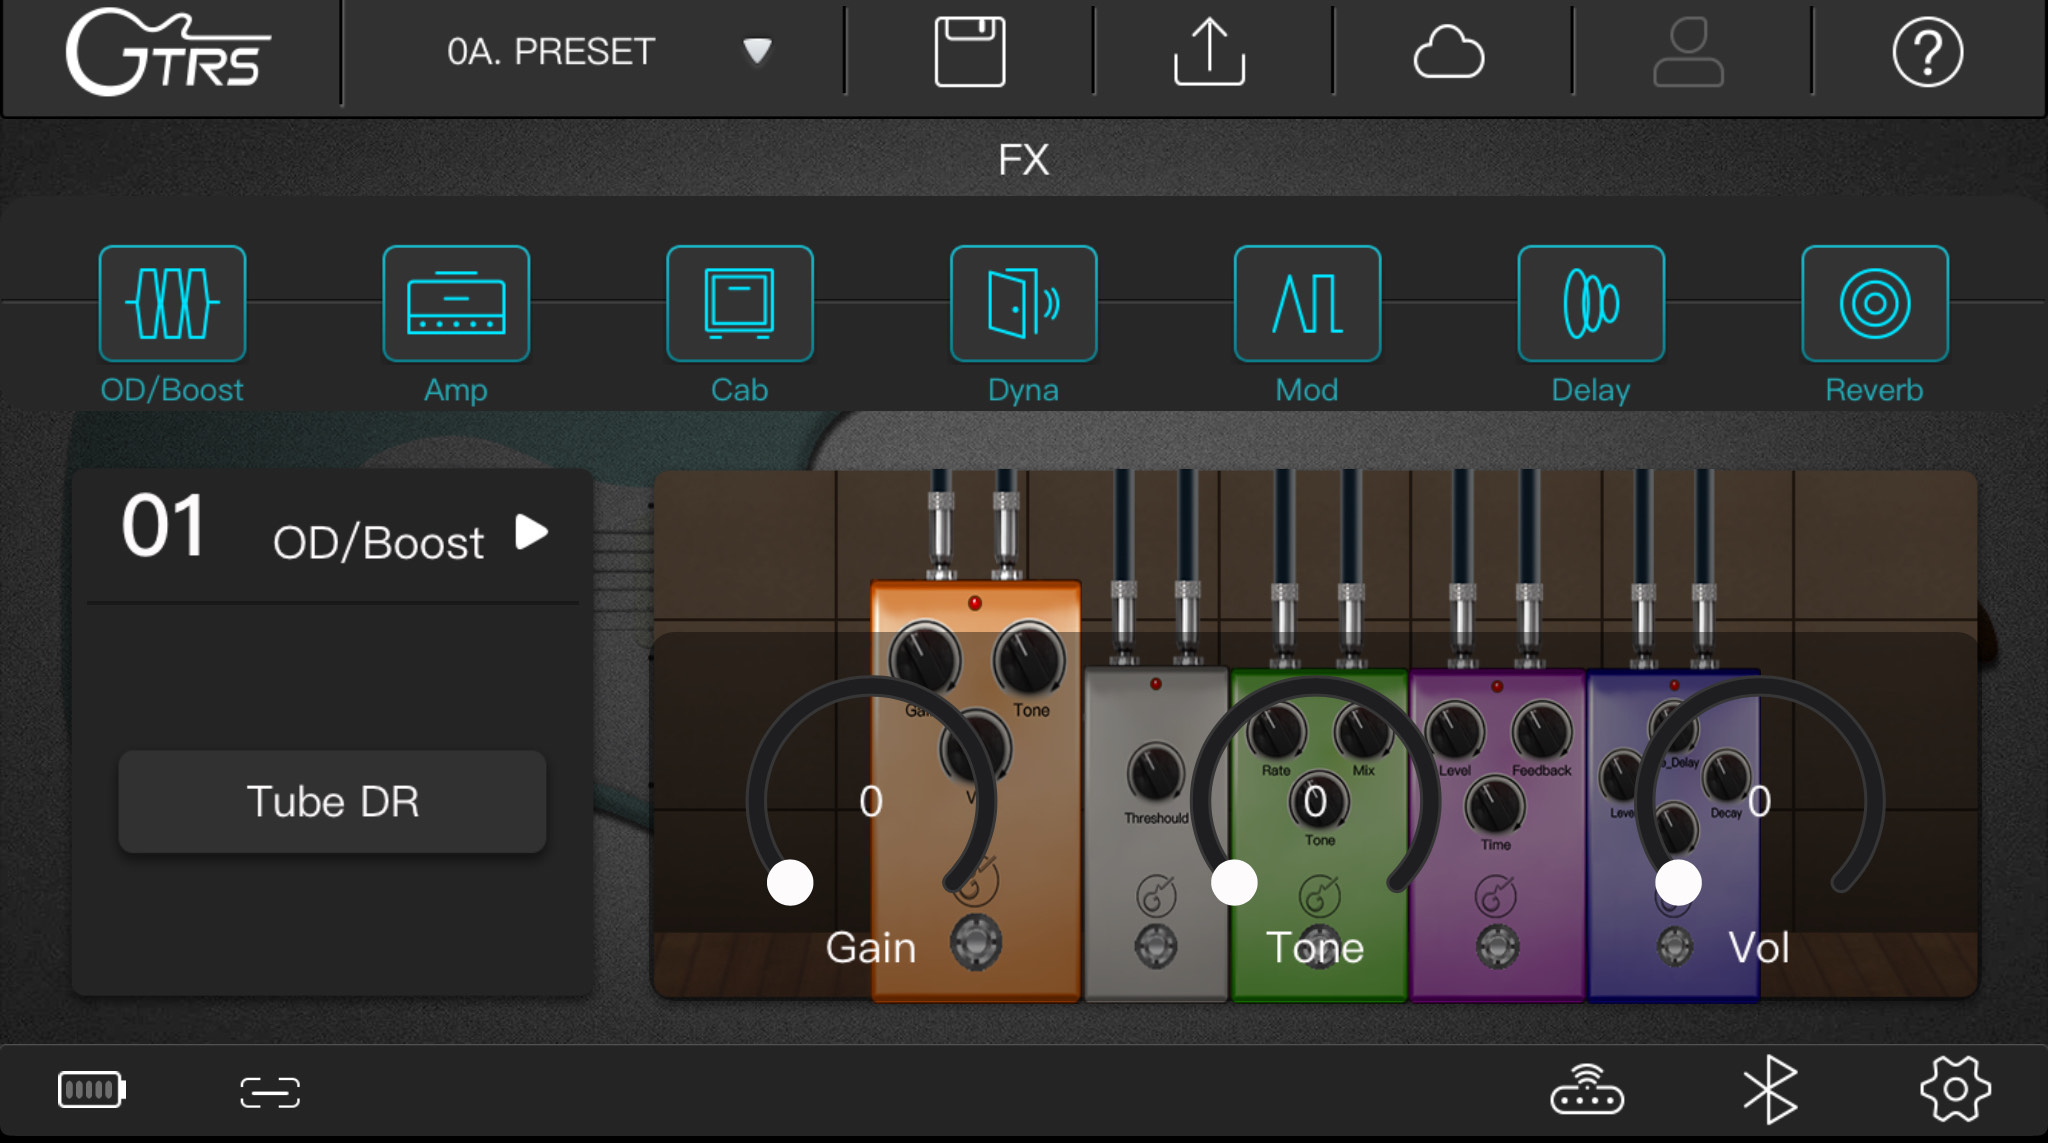
Task: Check the battery status icon
Action: tap(91, 1090)
